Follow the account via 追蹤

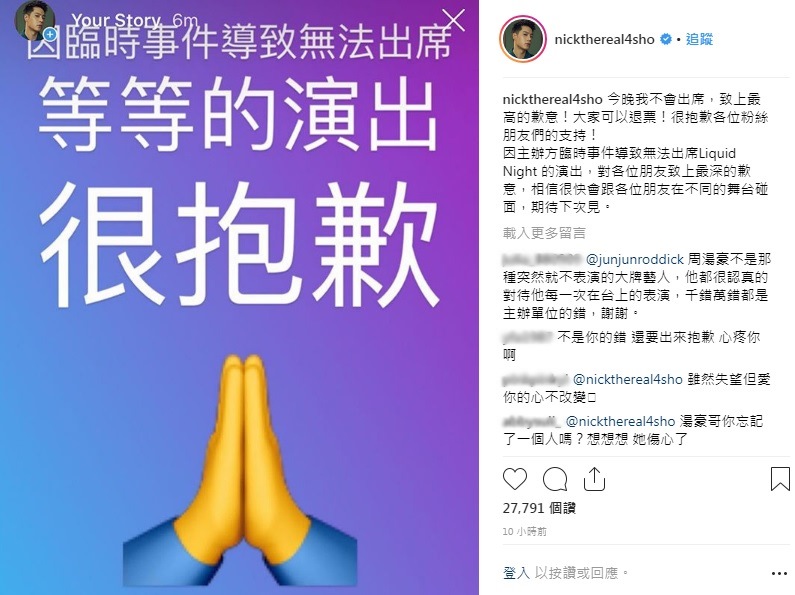(699, 39)
